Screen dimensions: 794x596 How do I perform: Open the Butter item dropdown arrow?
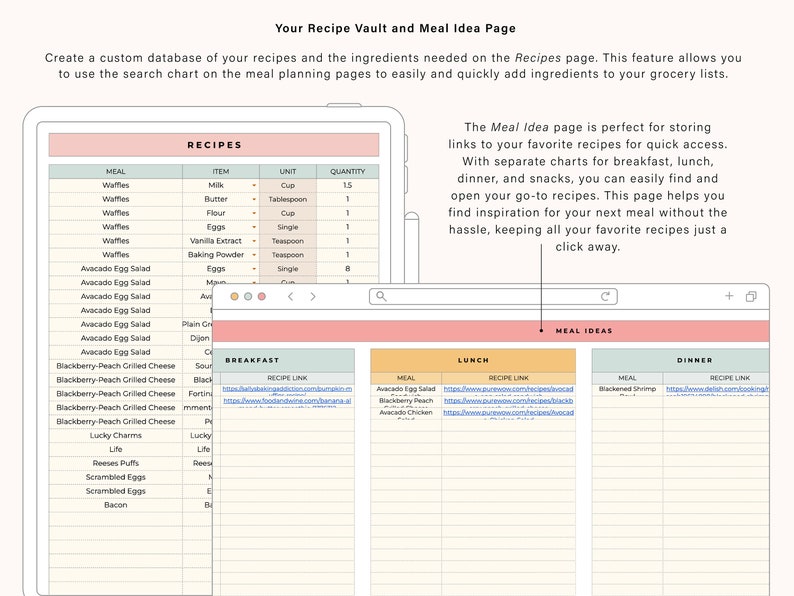[x=254, y=200]
